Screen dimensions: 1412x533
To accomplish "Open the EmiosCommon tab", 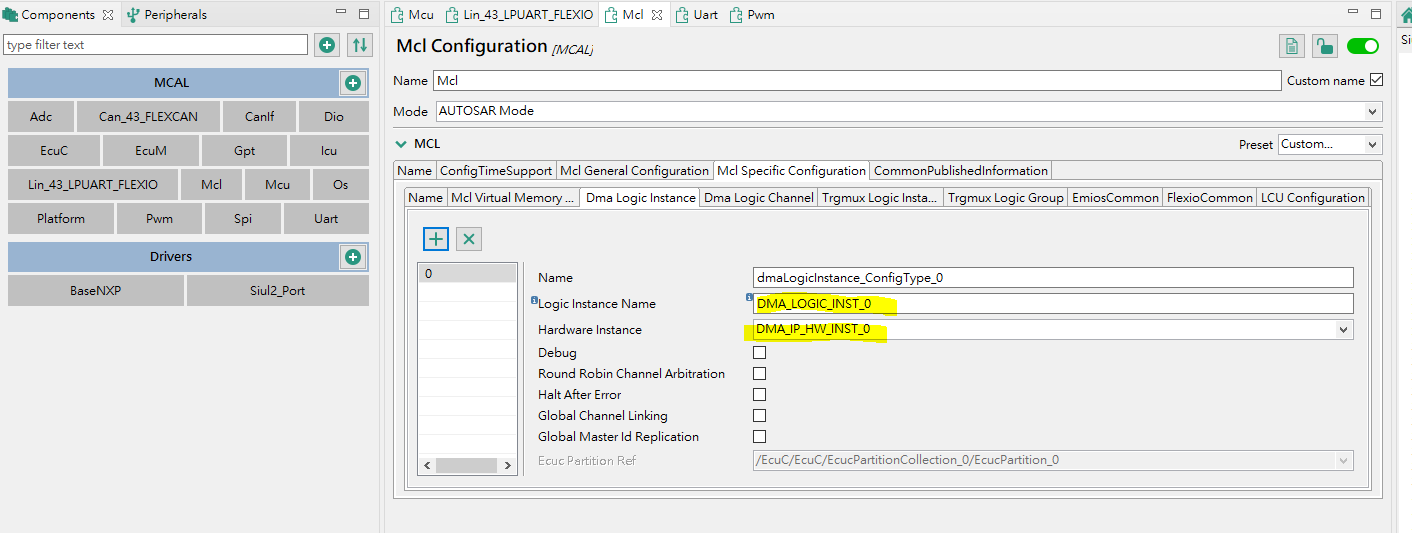I will [1115, 197].
